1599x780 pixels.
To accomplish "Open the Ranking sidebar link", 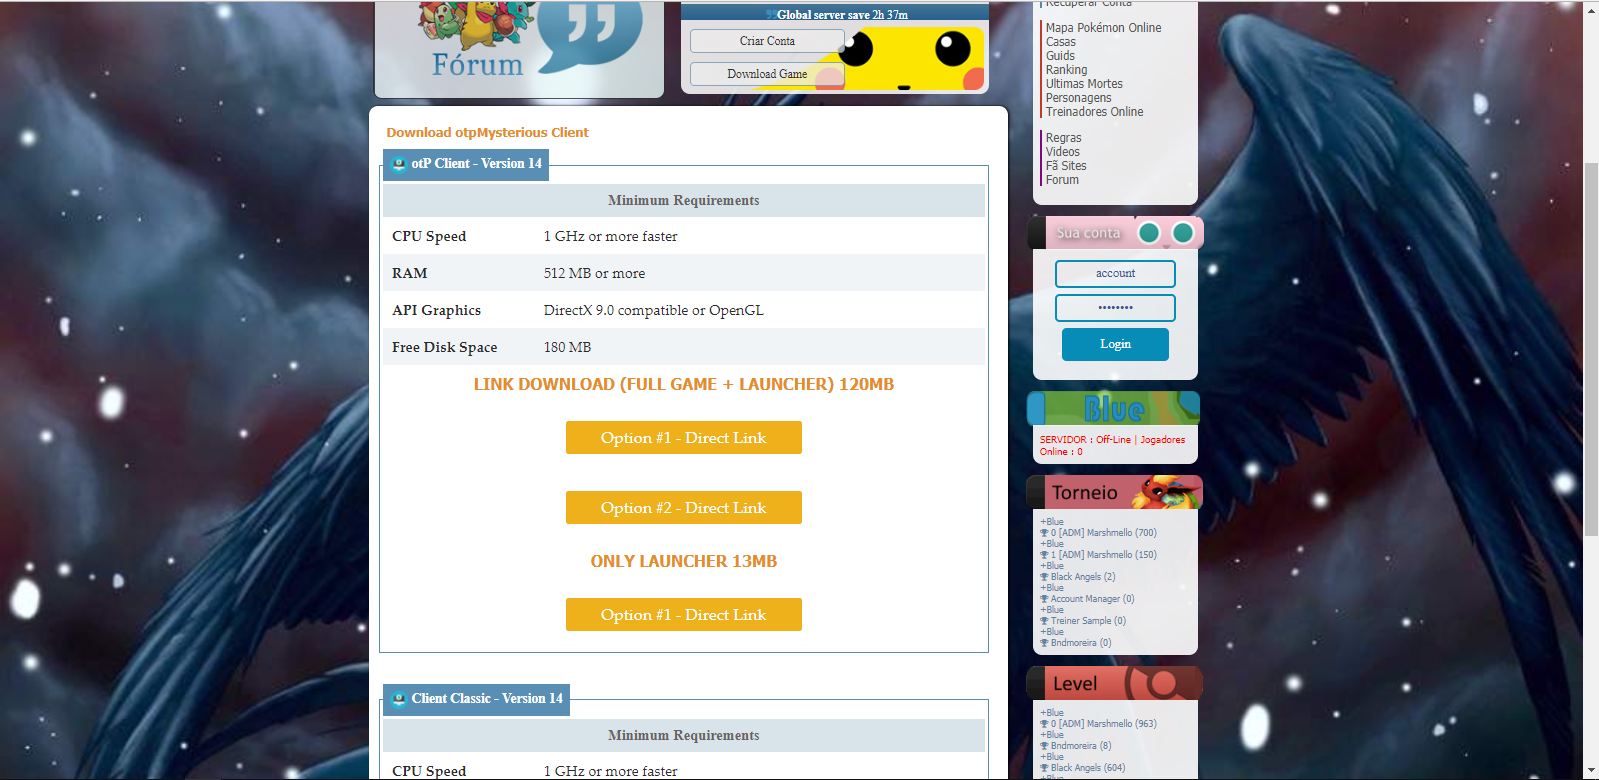I will 1067,70.
